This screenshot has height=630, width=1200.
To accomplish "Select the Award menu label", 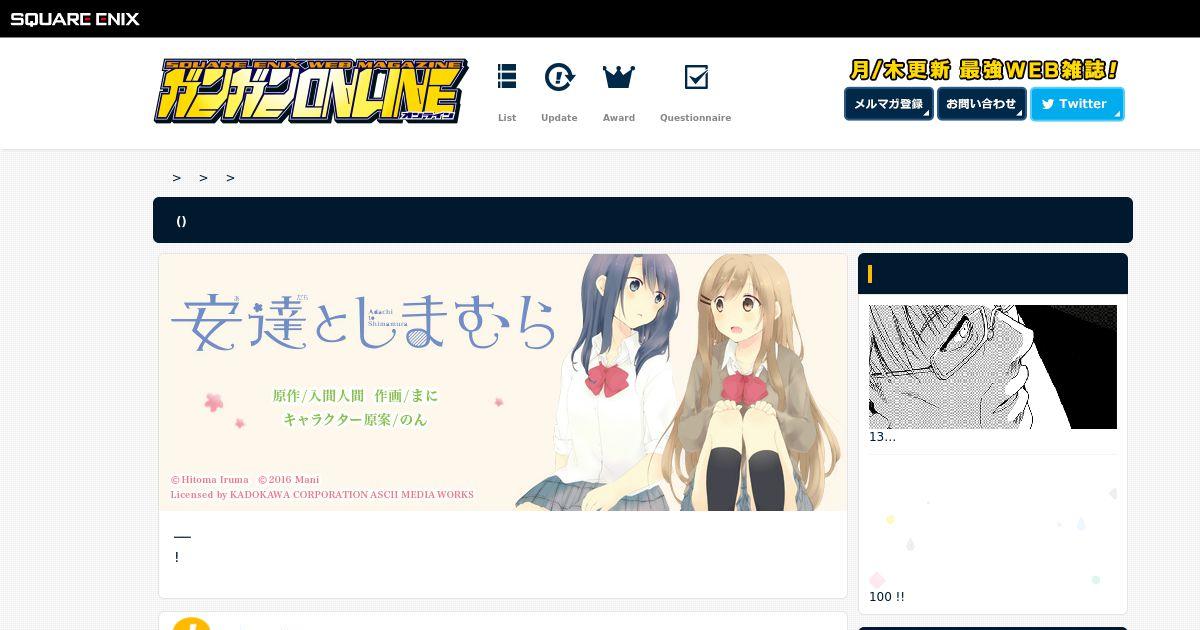I will [x=619, y=118].
